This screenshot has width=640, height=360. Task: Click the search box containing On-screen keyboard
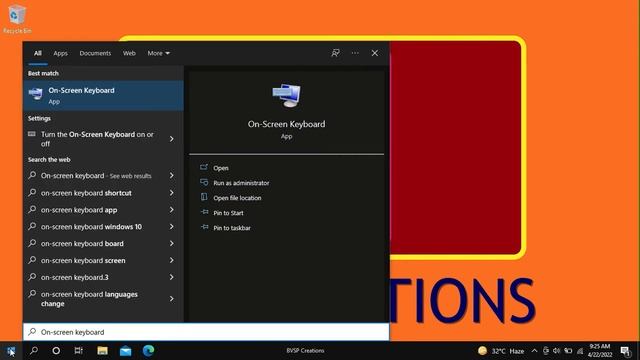(x=206, y=332)
